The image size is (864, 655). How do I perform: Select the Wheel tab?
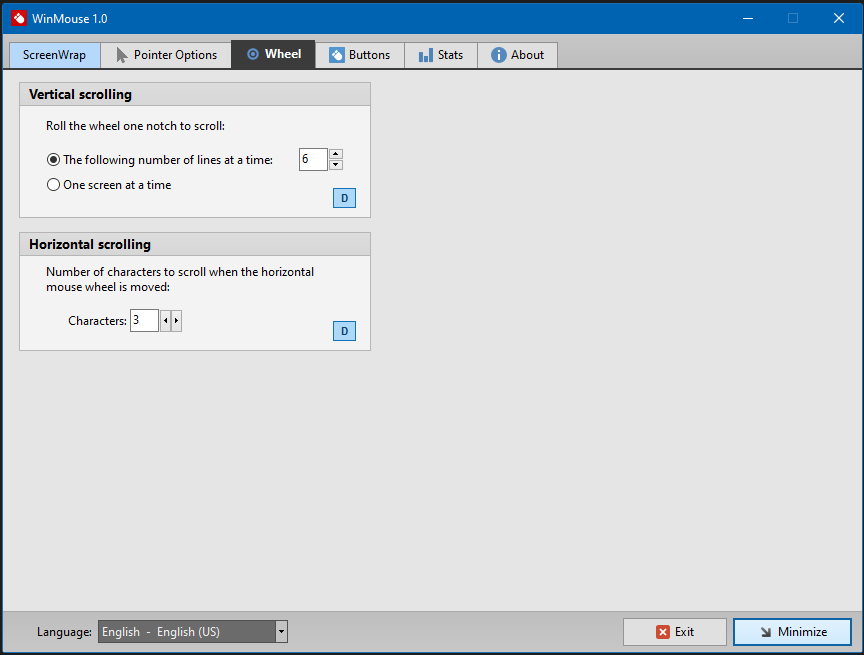coord(273,54)
